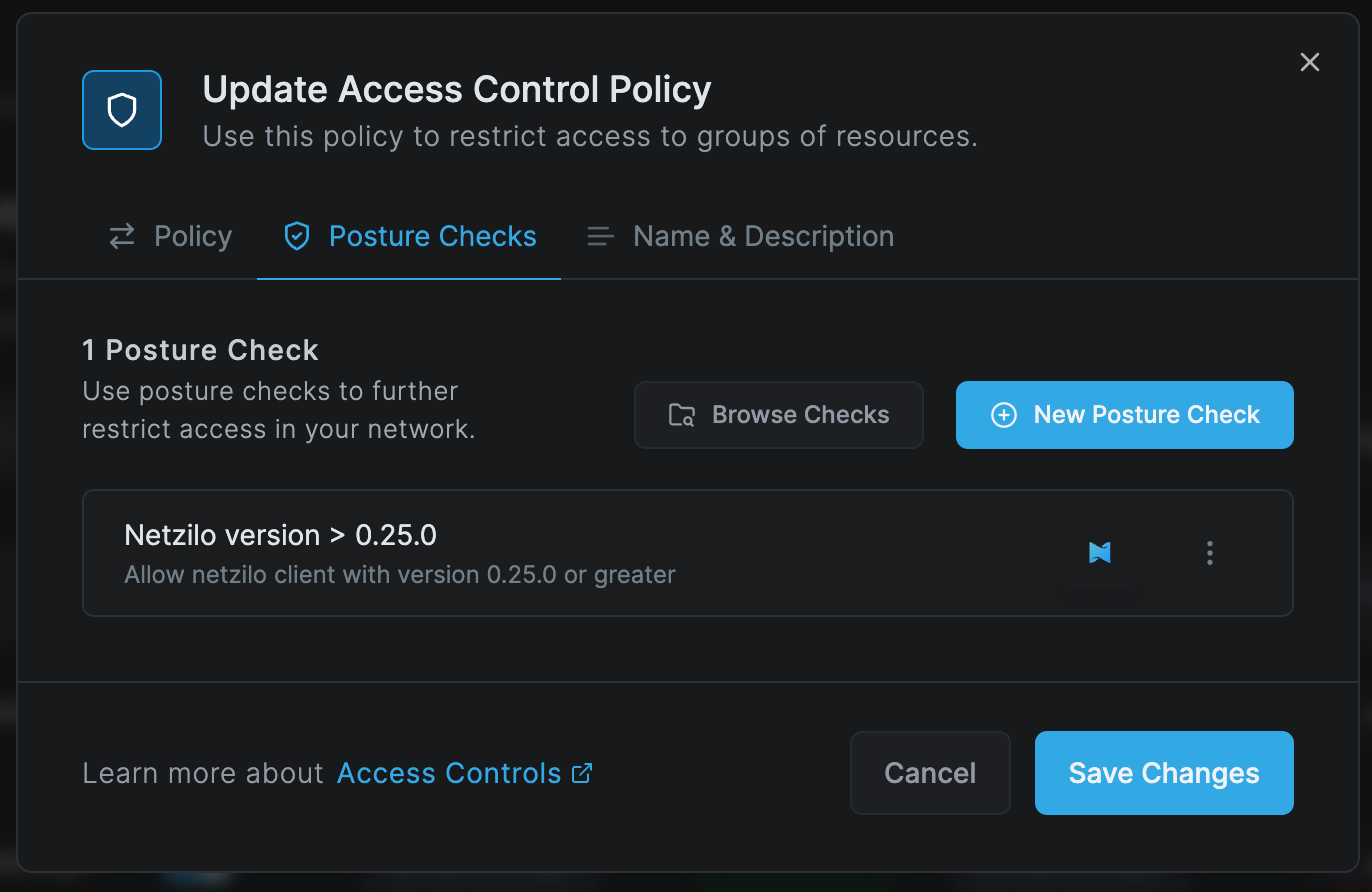1372x892 pixels.
Task: Open the three-dot menu for Netzilo version check
Action: coord(1210,553)
